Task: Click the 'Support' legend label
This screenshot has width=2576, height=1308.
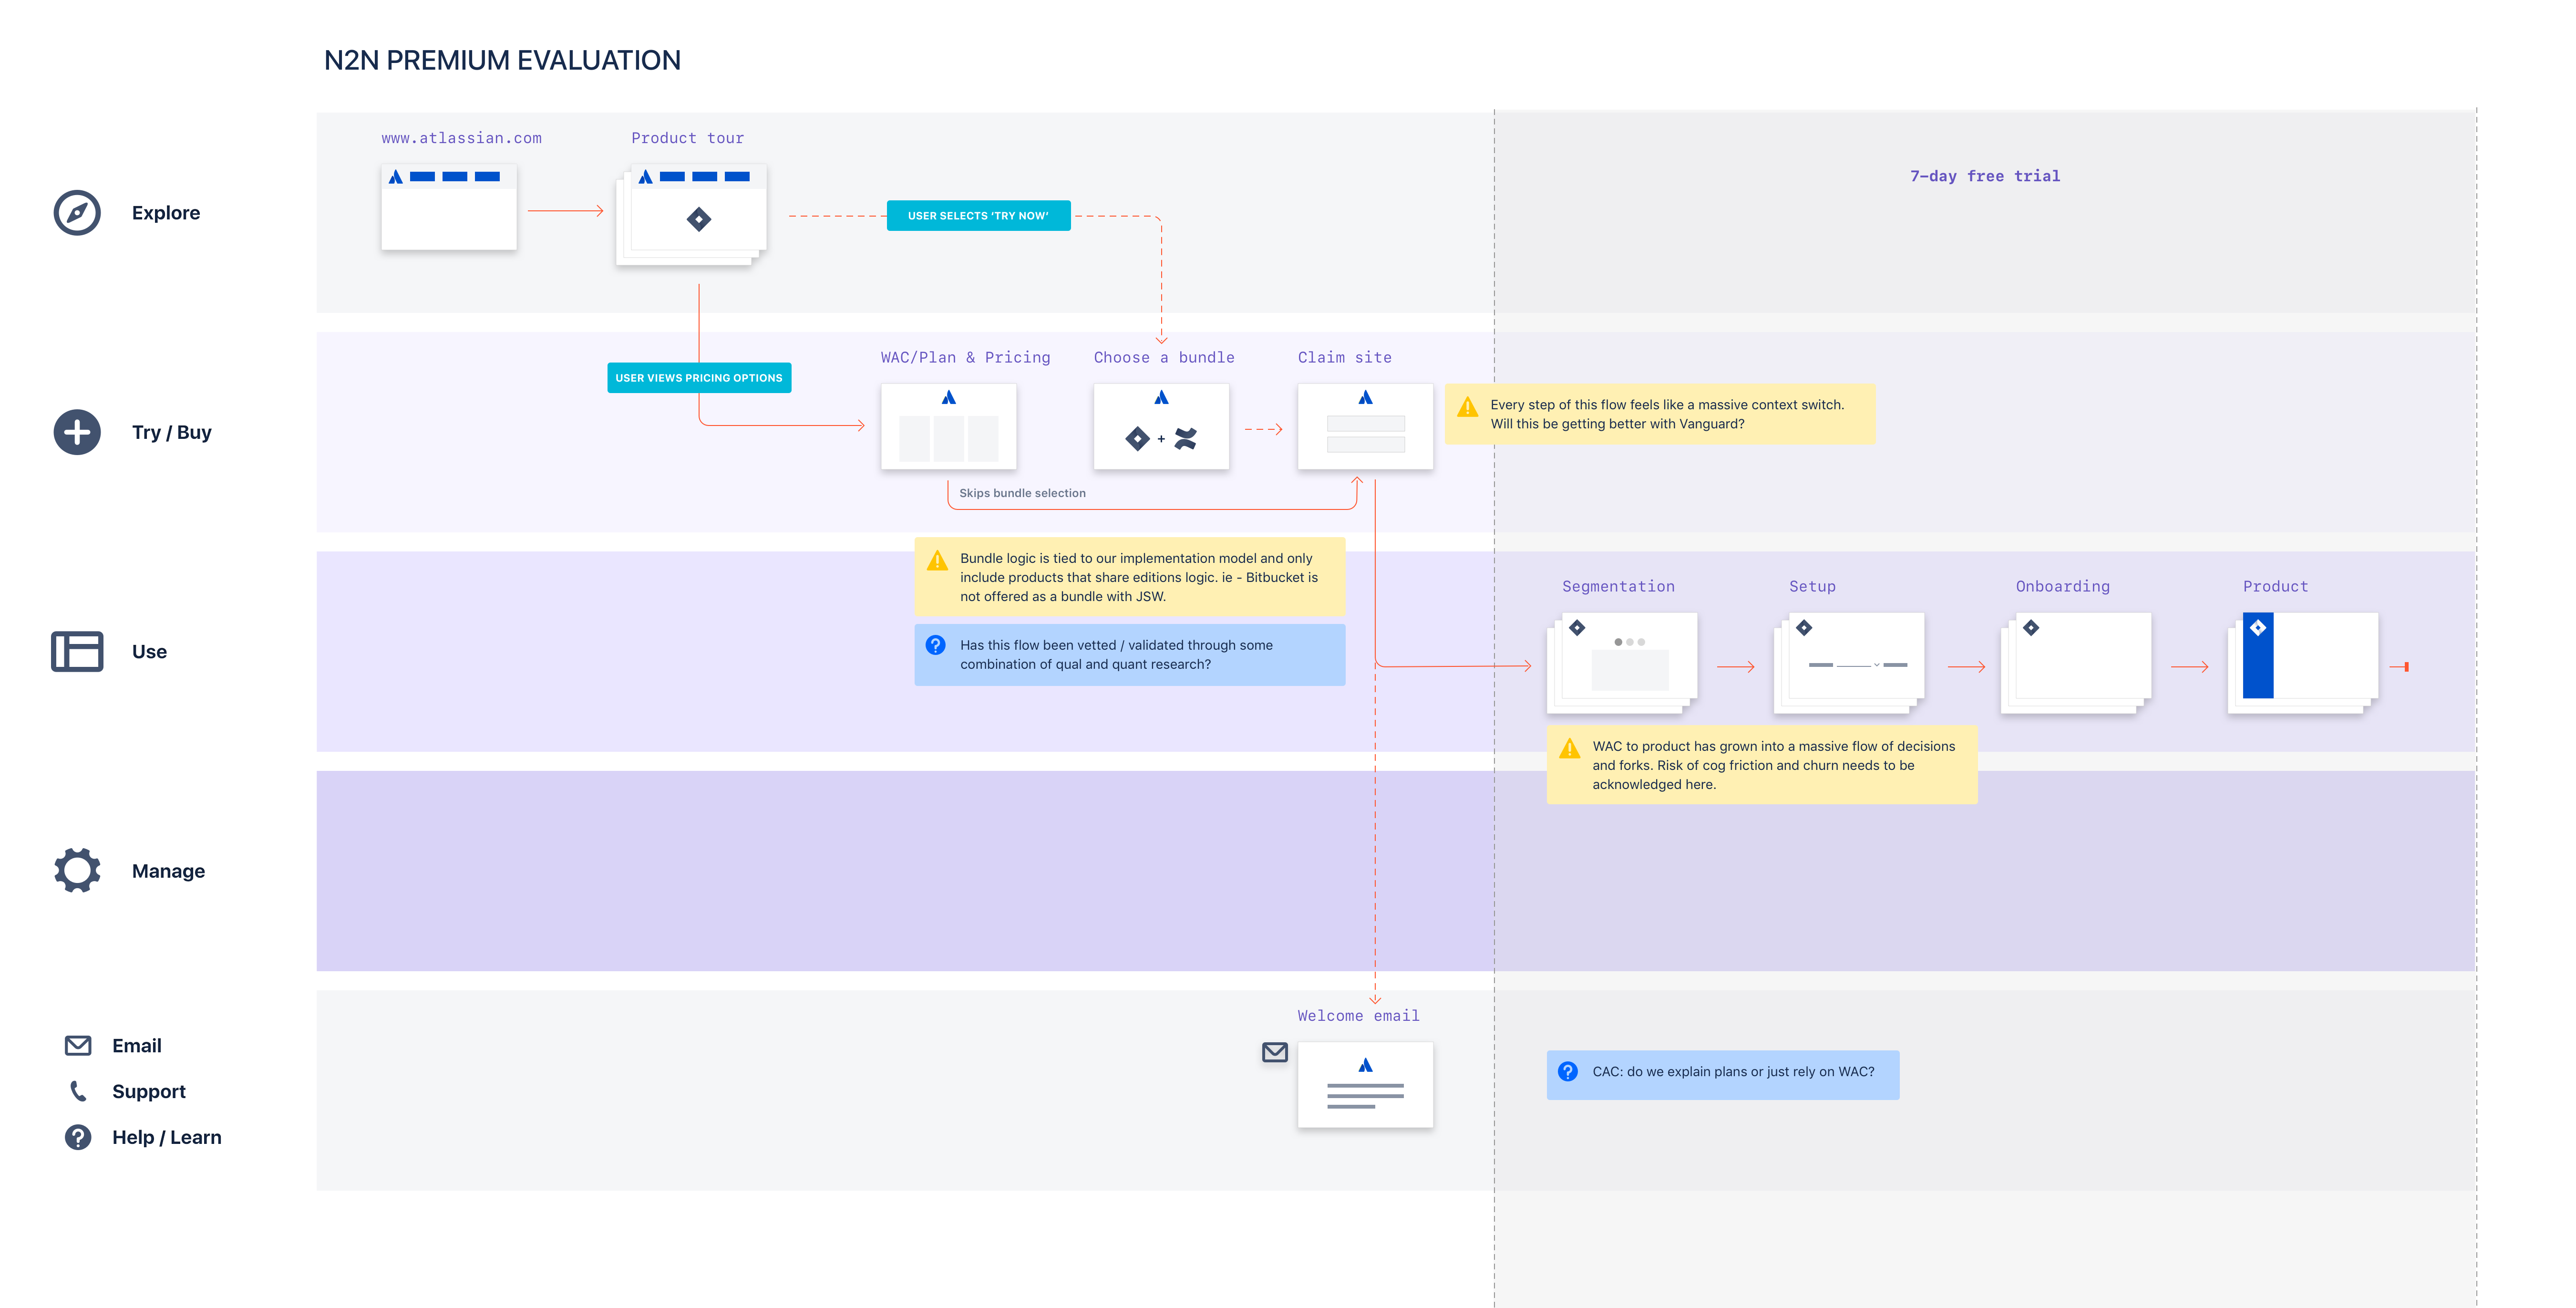Action: [149, 1091]
